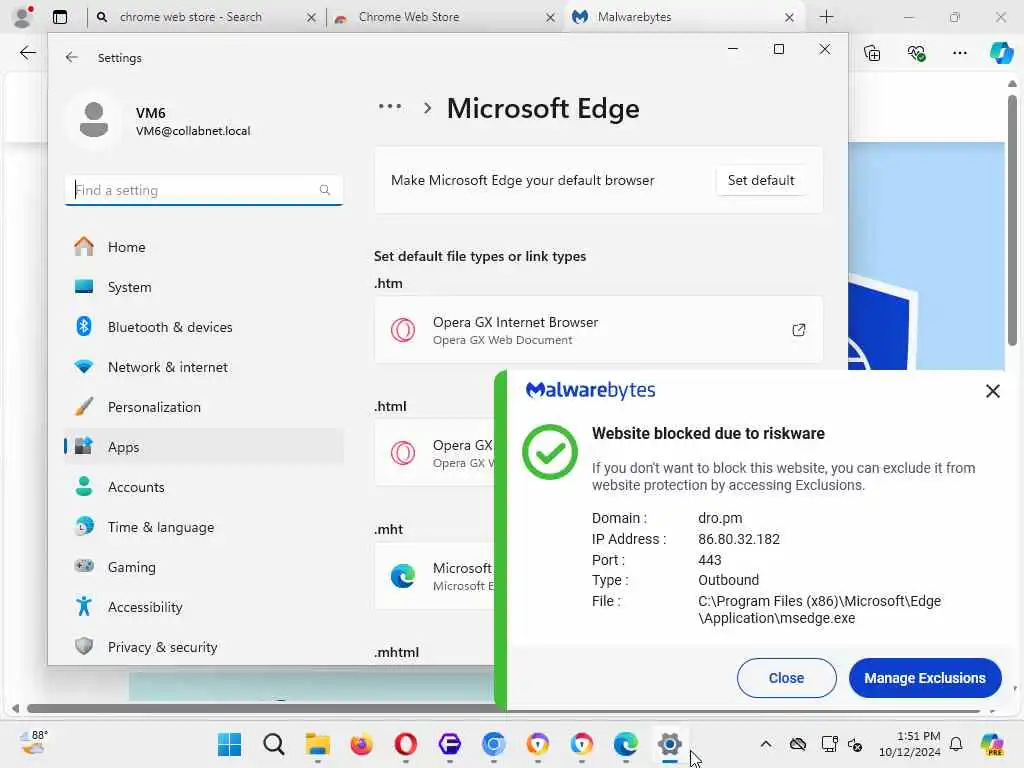Viewport: 1024px width, 768px height.
Task: Click the Edge profile avatar icon
Action: pyautogui.click(x=24, y=17)
